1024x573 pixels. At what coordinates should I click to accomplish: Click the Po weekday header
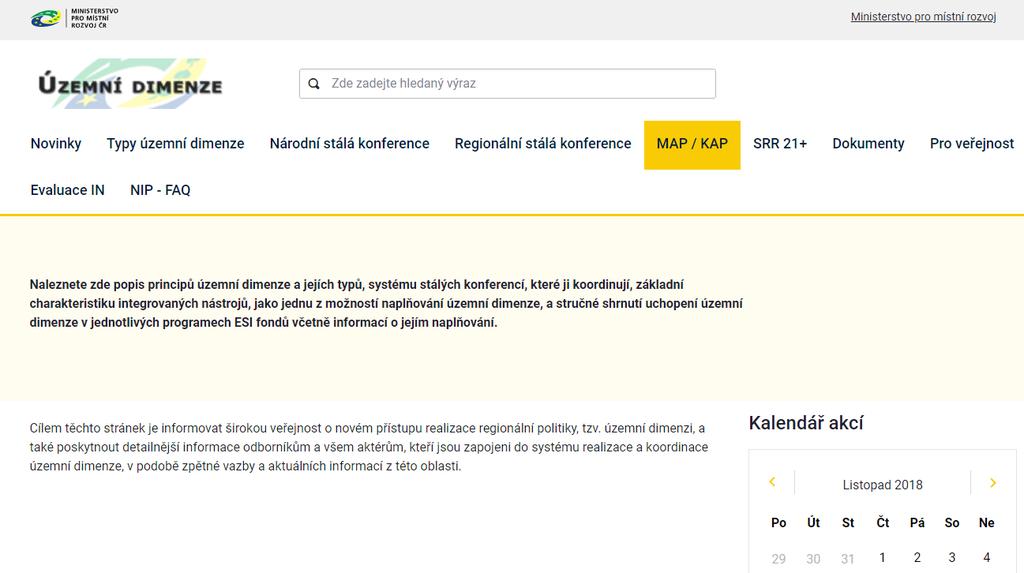[778, 523]
